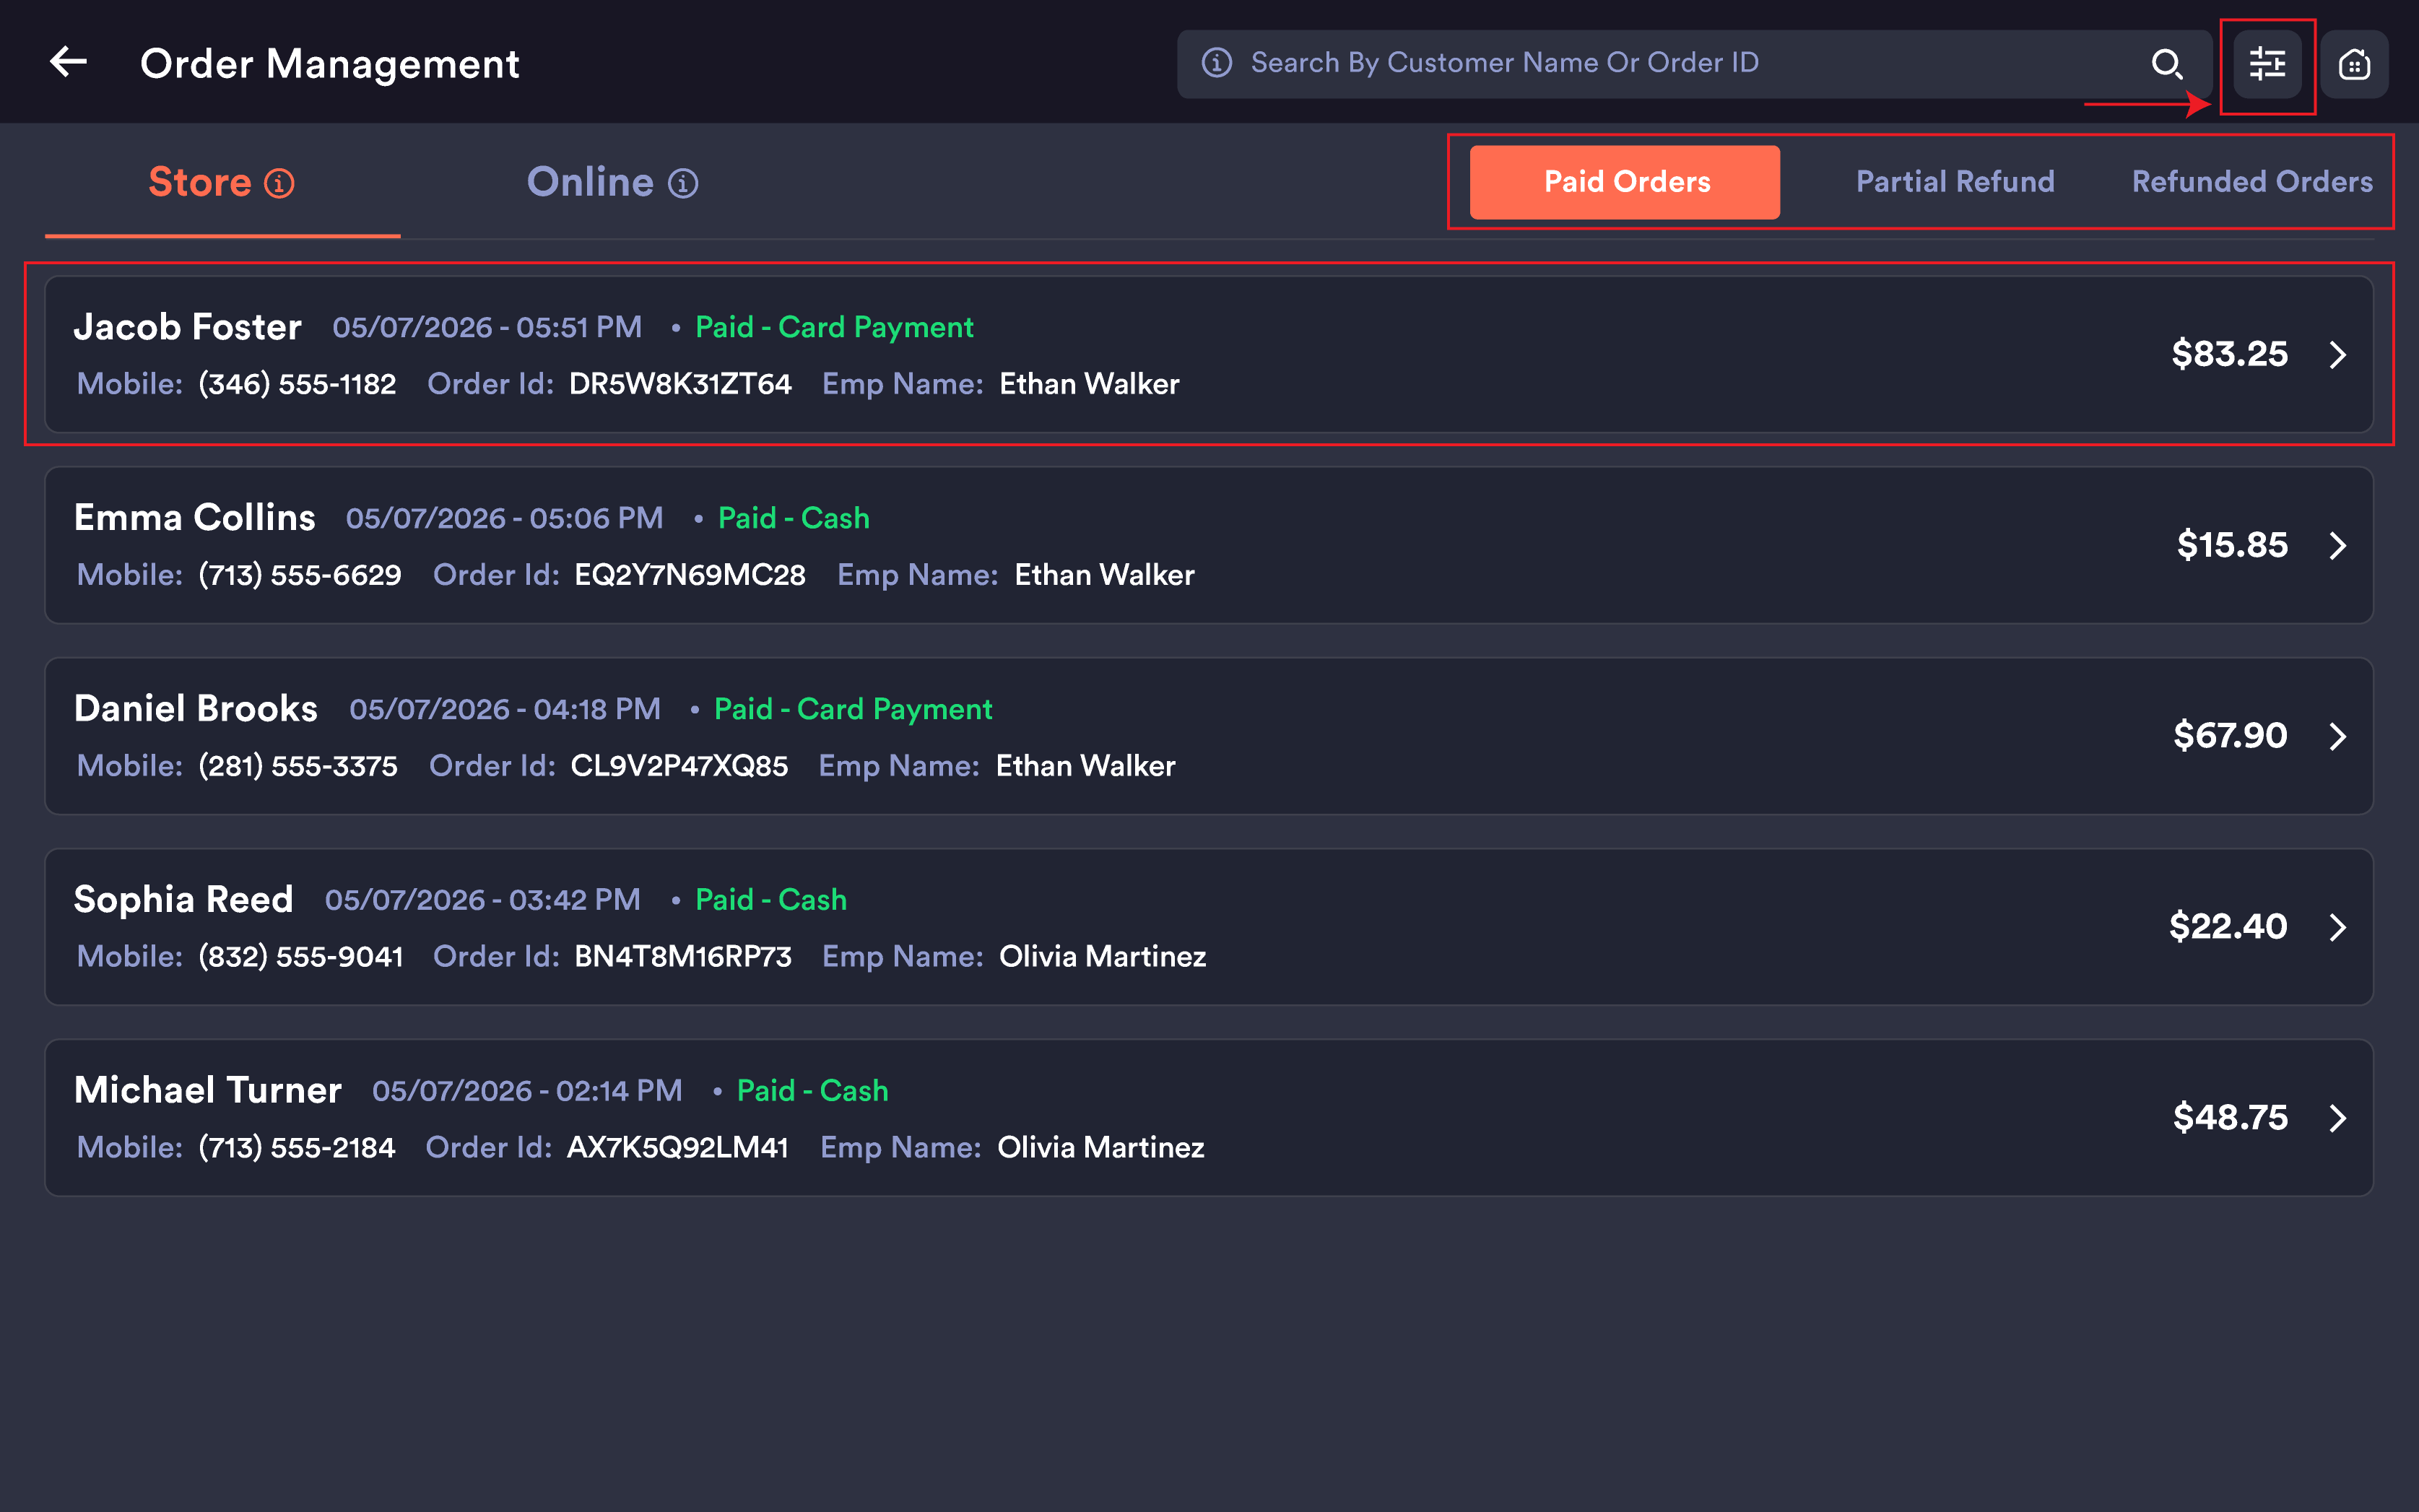The width and height of the screenshot is (2419, 1512).
Task: Click order ID DR5W8K31ZT64
Action: pos(680,384)
